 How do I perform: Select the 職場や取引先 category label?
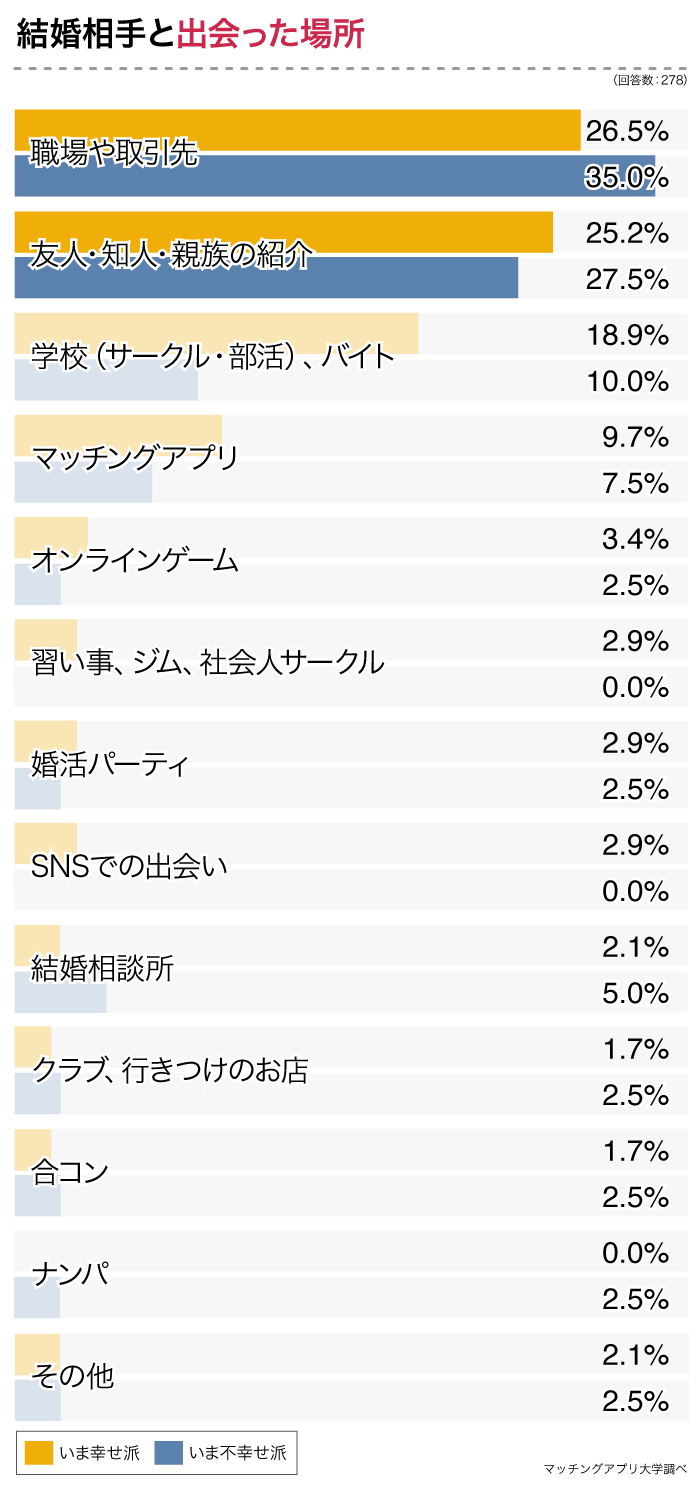tap(114, 153)
